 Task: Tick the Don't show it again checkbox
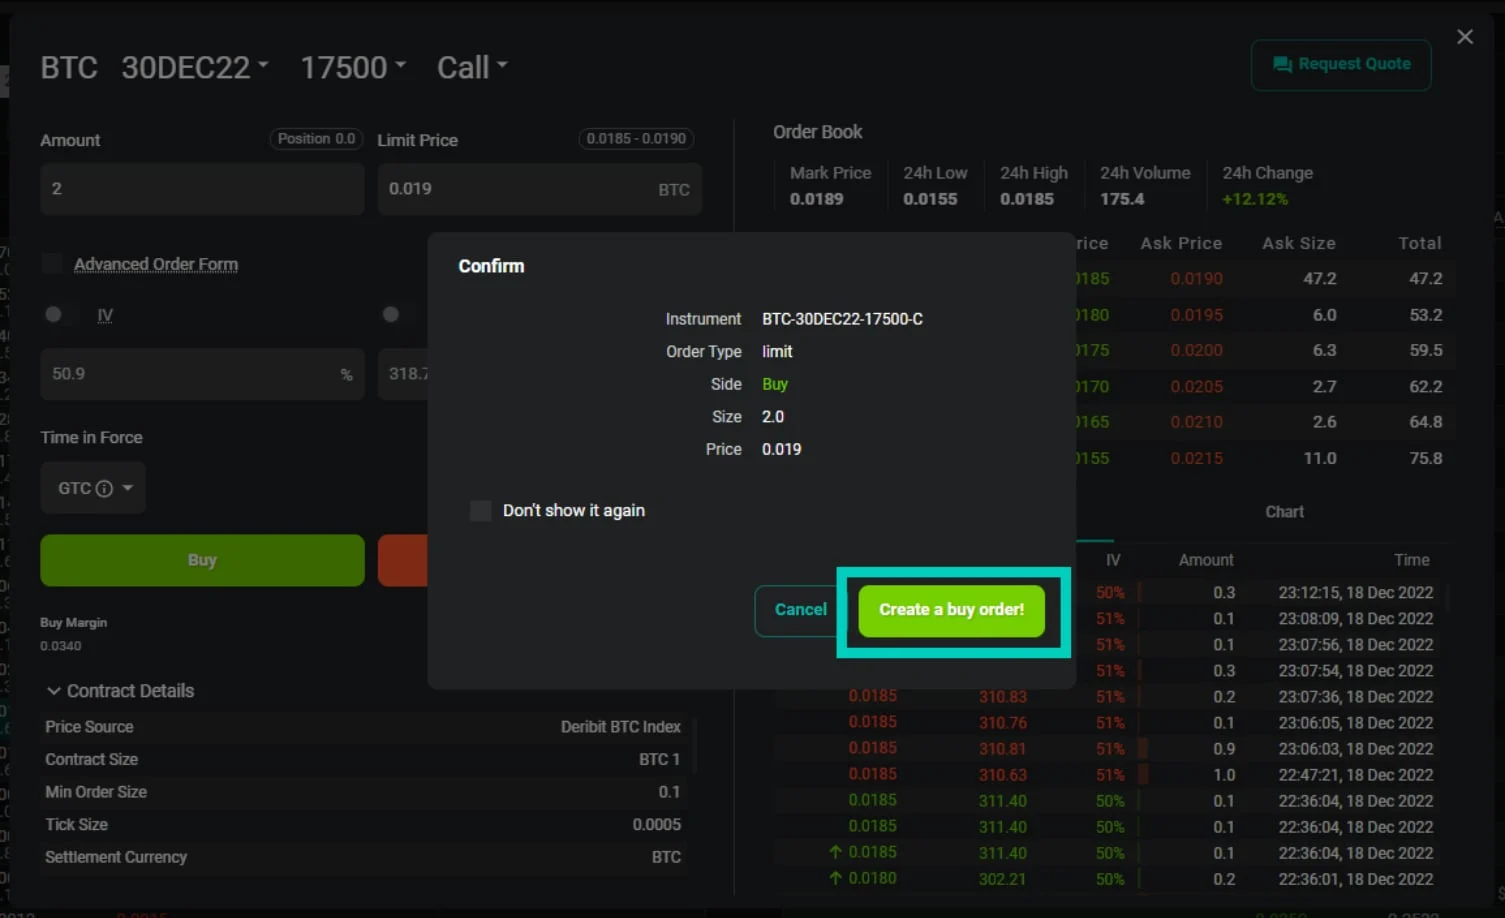(481, 511)
